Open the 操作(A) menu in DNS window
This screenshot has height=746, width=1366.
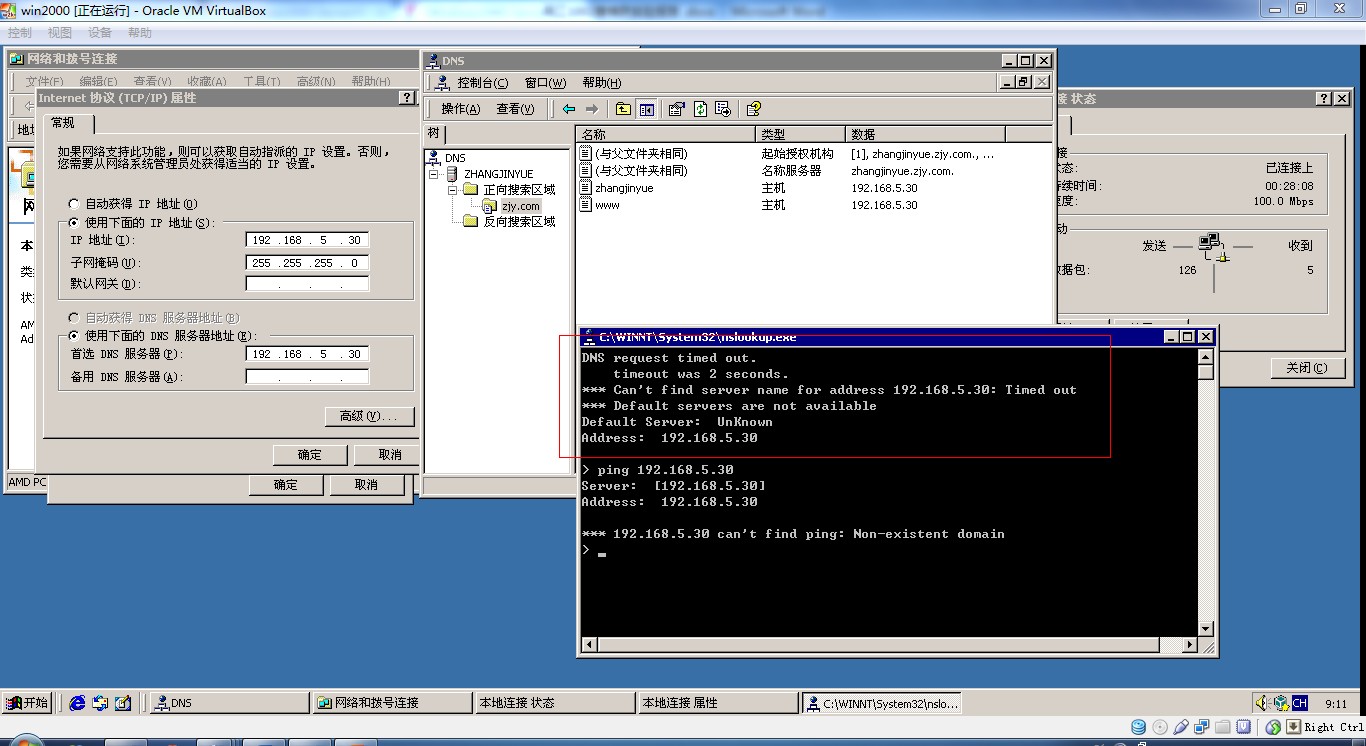pos(460,109)
